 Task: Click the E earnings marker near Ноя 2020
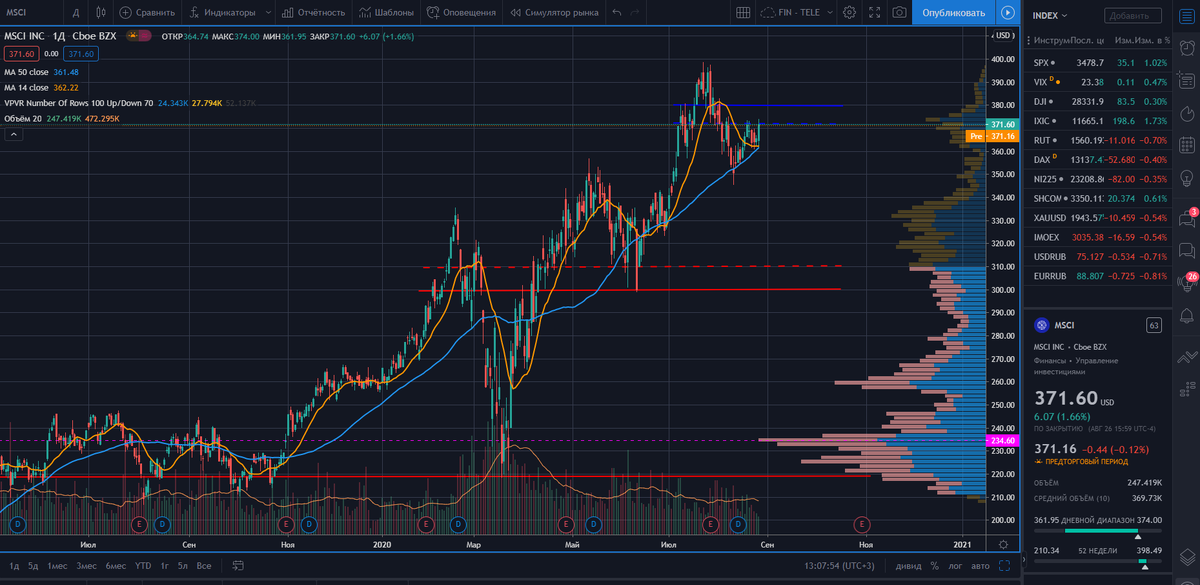[x=861, y=523]
